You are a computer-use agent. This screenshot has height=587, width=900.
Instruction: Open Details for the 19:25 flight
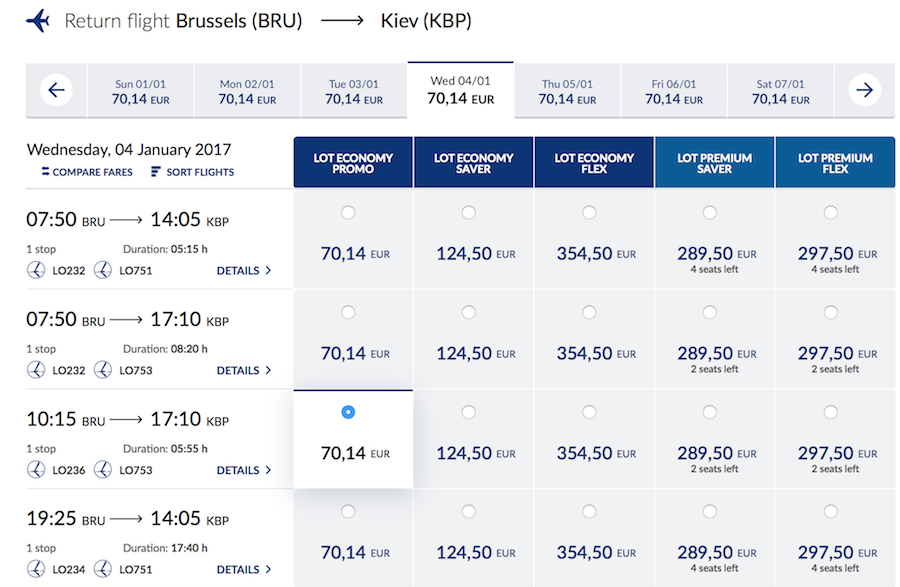point(243,570)
